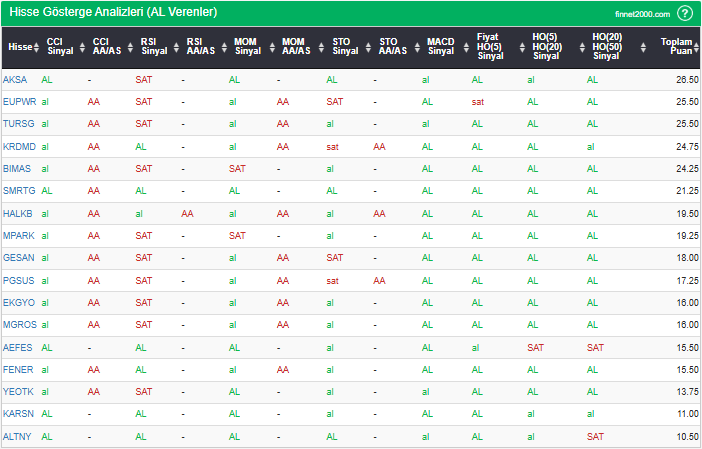Open the MGROS stock link
The image size is (702, 449).
[x=20, y=325]
